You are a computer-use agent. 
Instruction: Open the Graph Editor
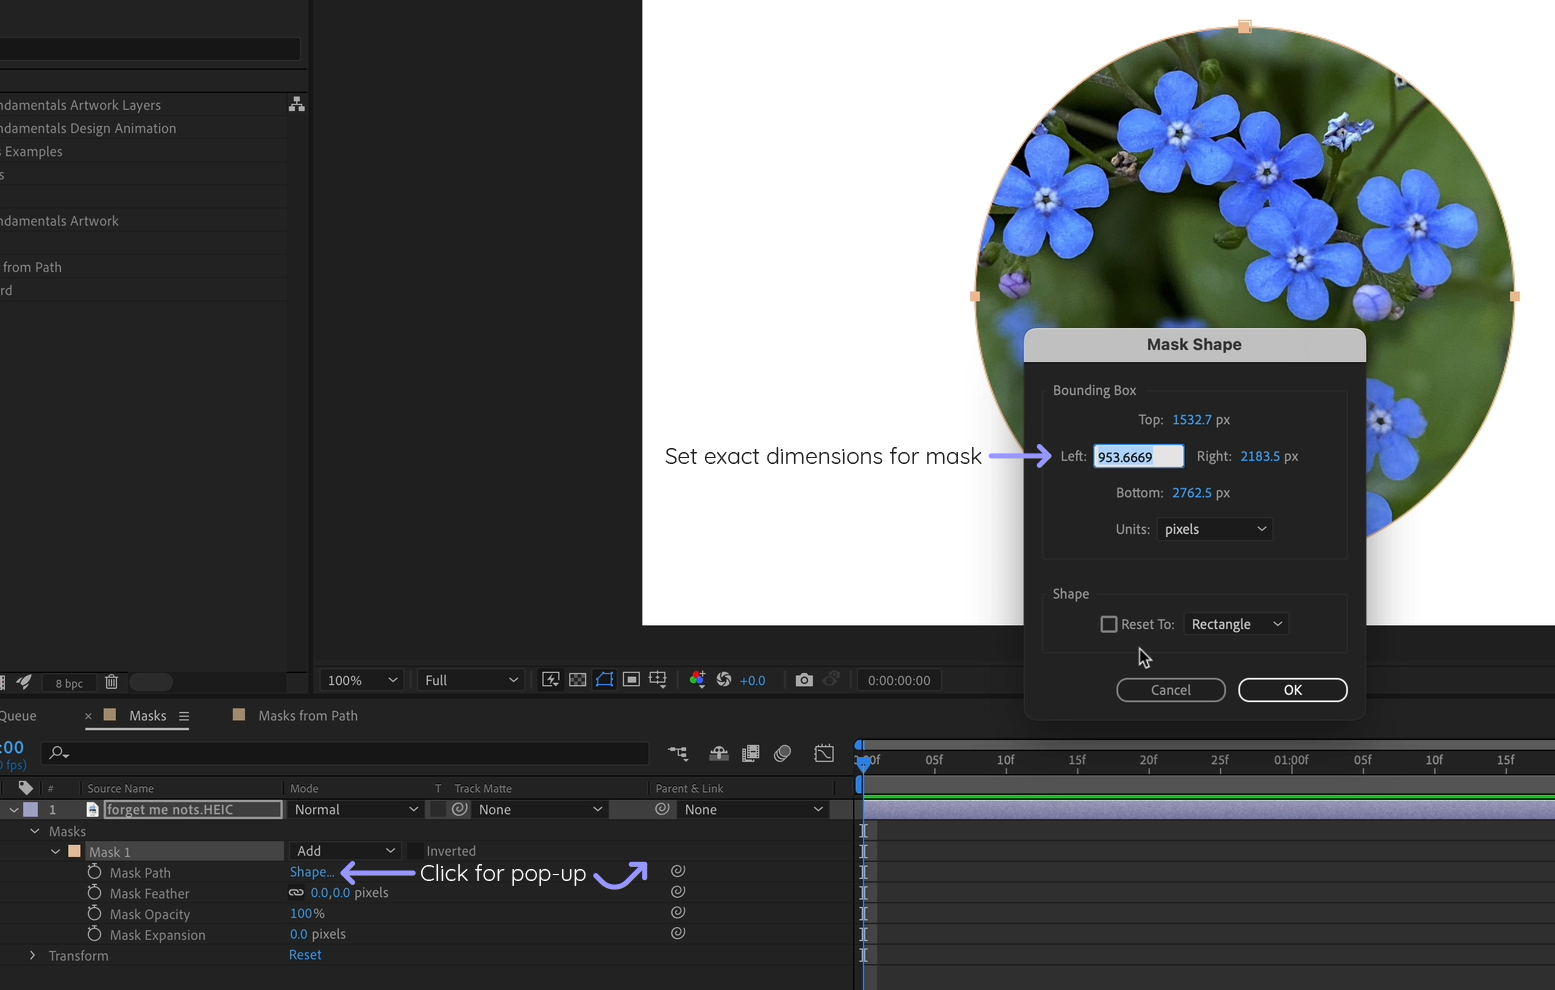tap(824, 753)
